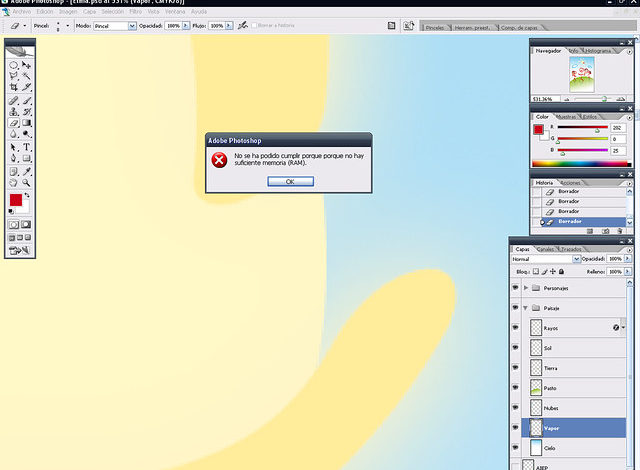
Task: Select the Hand tool
Action: pos(13,183)
